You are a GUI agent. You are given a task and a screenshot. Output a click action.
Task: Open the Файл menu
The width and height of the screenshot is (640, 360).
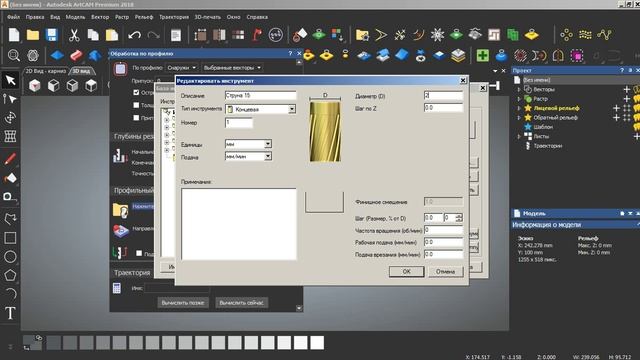(13, 17)
